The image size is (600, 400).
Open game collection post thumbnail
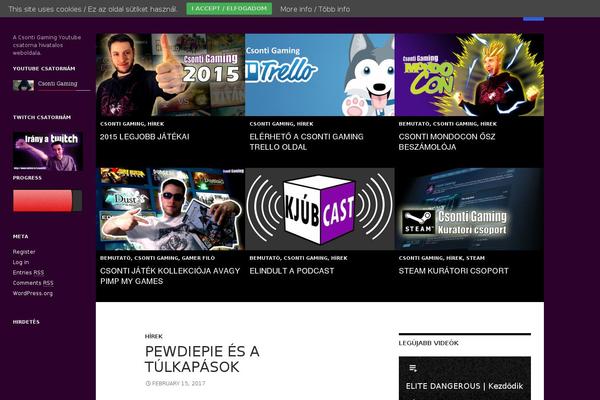(170, 209)
